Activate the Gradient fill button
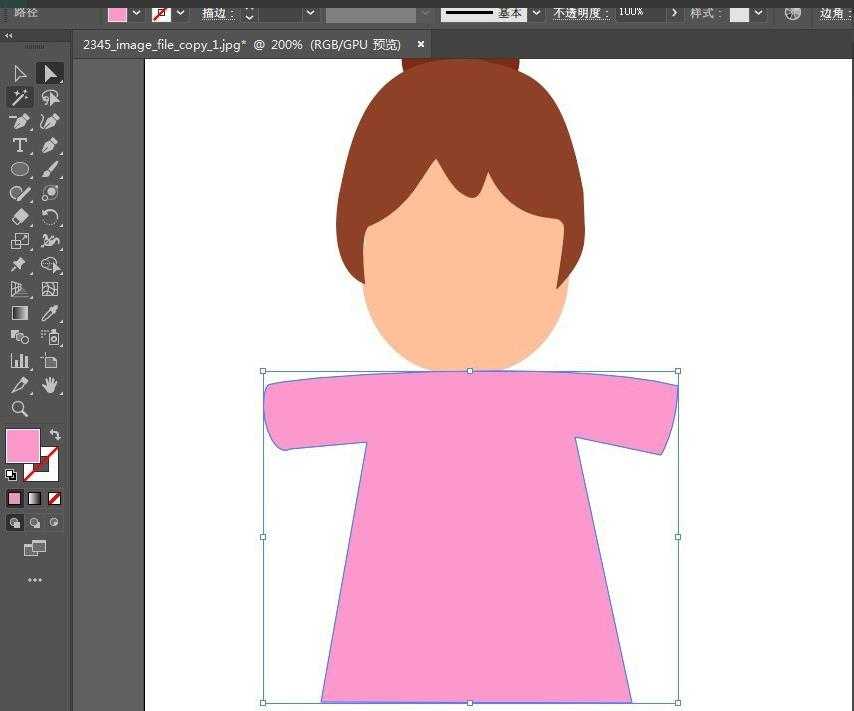This screenshot has width=854, height=711. (x=34, y=498)
